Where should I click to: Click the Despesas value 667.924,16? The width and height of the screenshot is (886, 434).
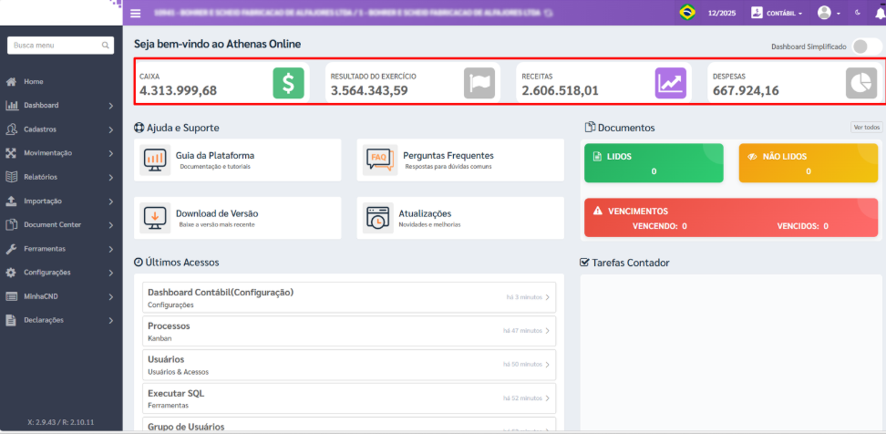point(747,90)
